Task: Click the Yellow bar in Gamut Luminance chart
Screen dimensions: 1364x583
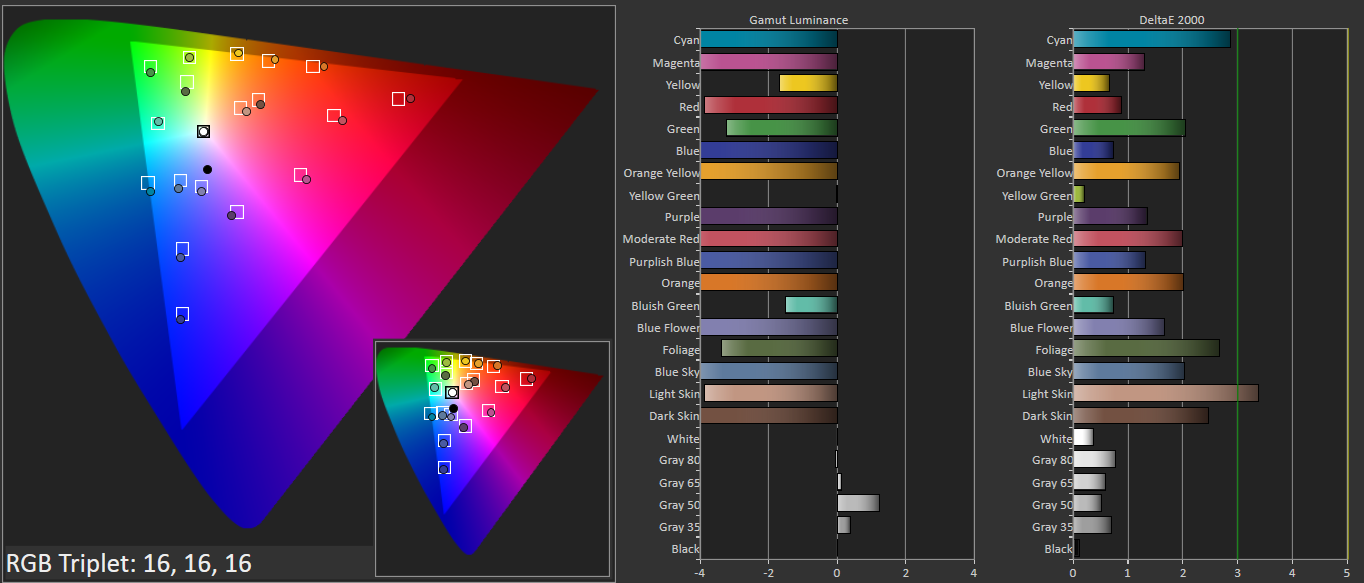Action: coord(808,84)
